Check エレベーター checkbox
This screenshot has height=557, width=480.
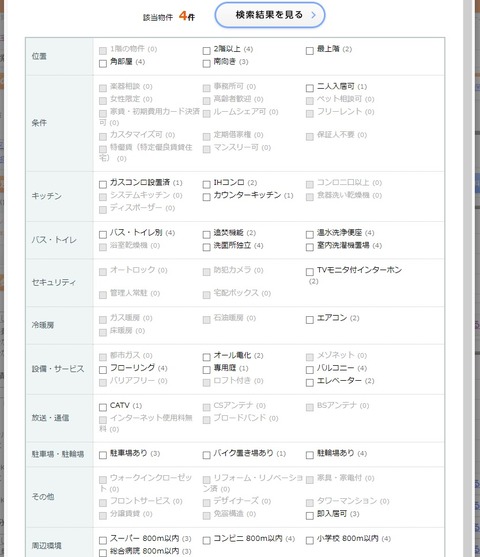click(x=309, y=383)
